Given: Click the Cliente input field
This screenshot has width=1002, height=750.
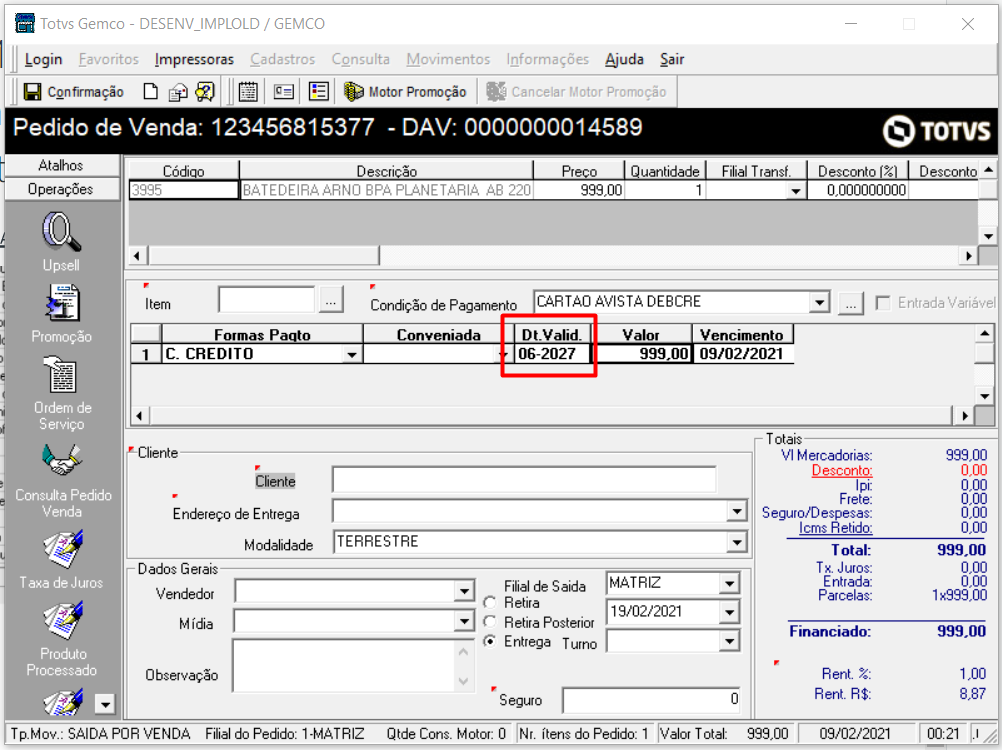Looking at the screenshot, I should [x=524, y=479].
